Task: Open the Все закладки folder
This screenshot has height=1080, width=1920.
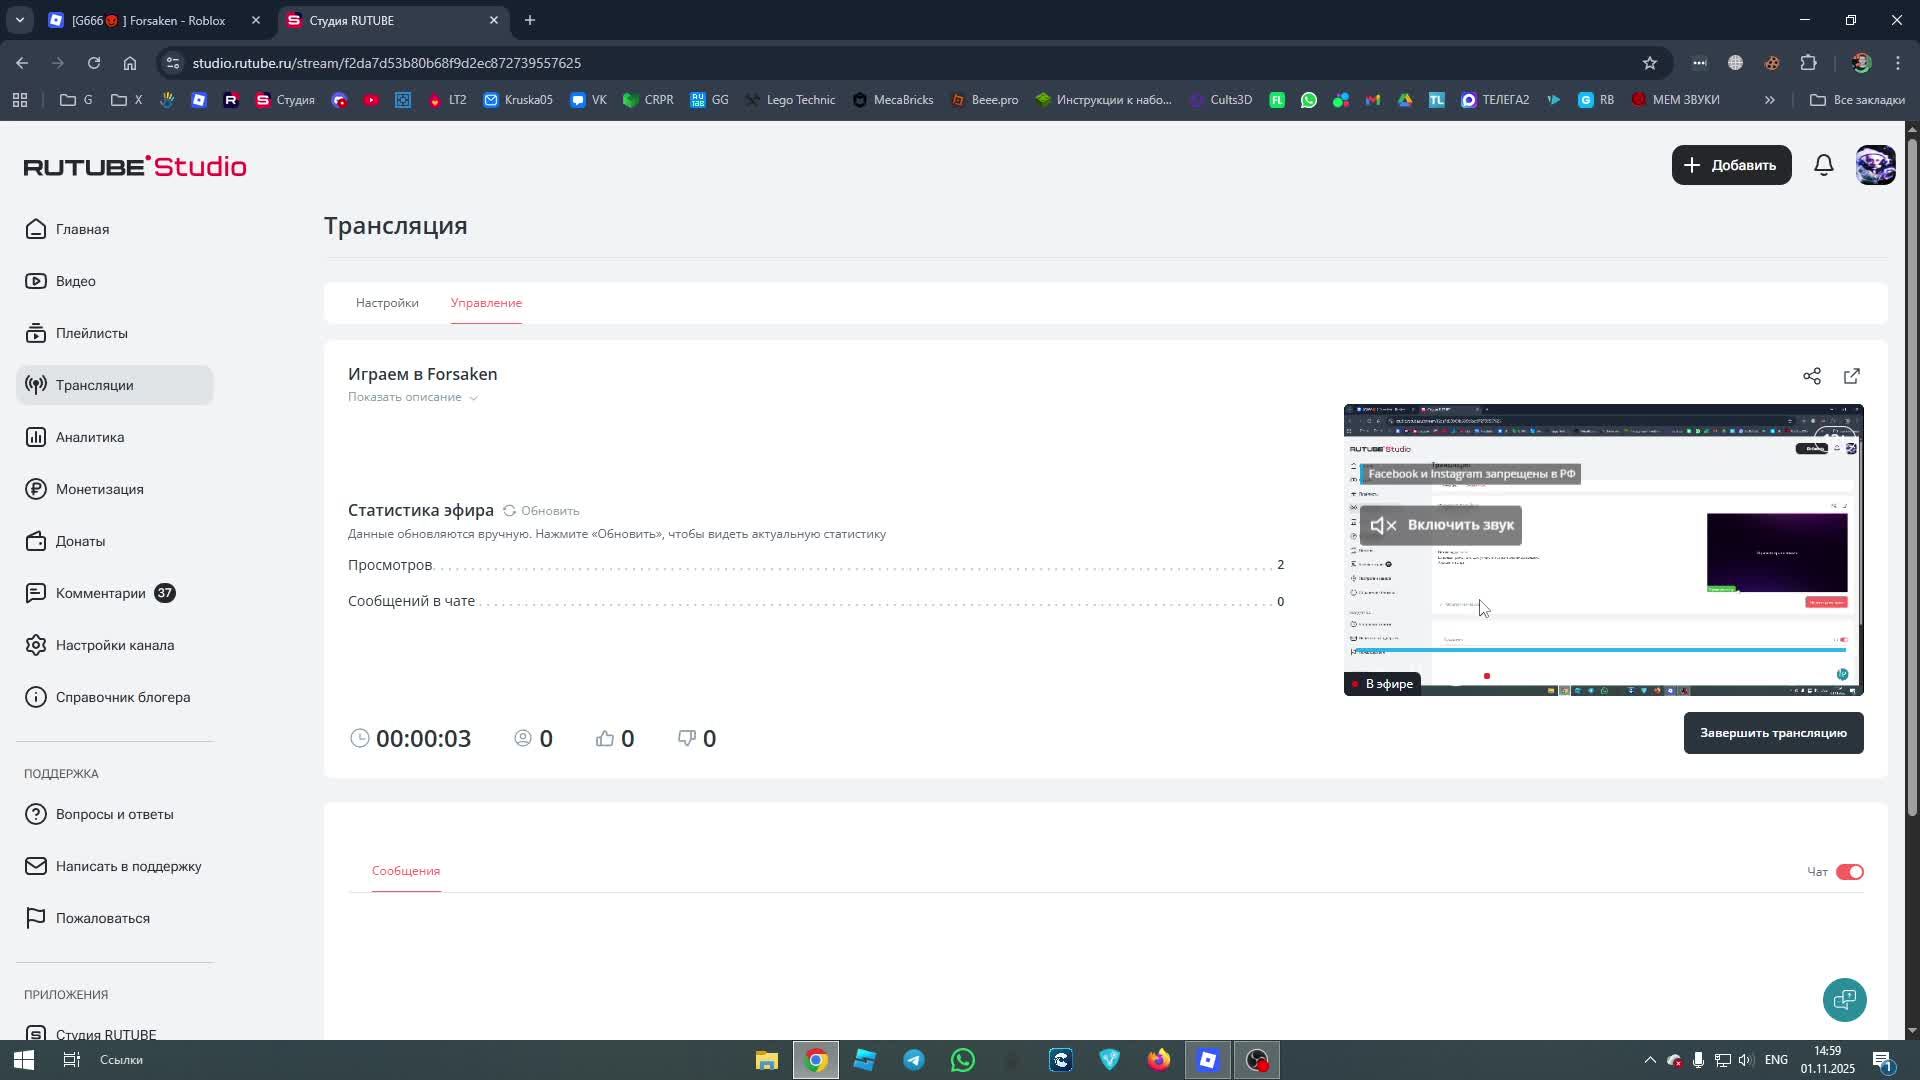Action: pos(1857,100)
